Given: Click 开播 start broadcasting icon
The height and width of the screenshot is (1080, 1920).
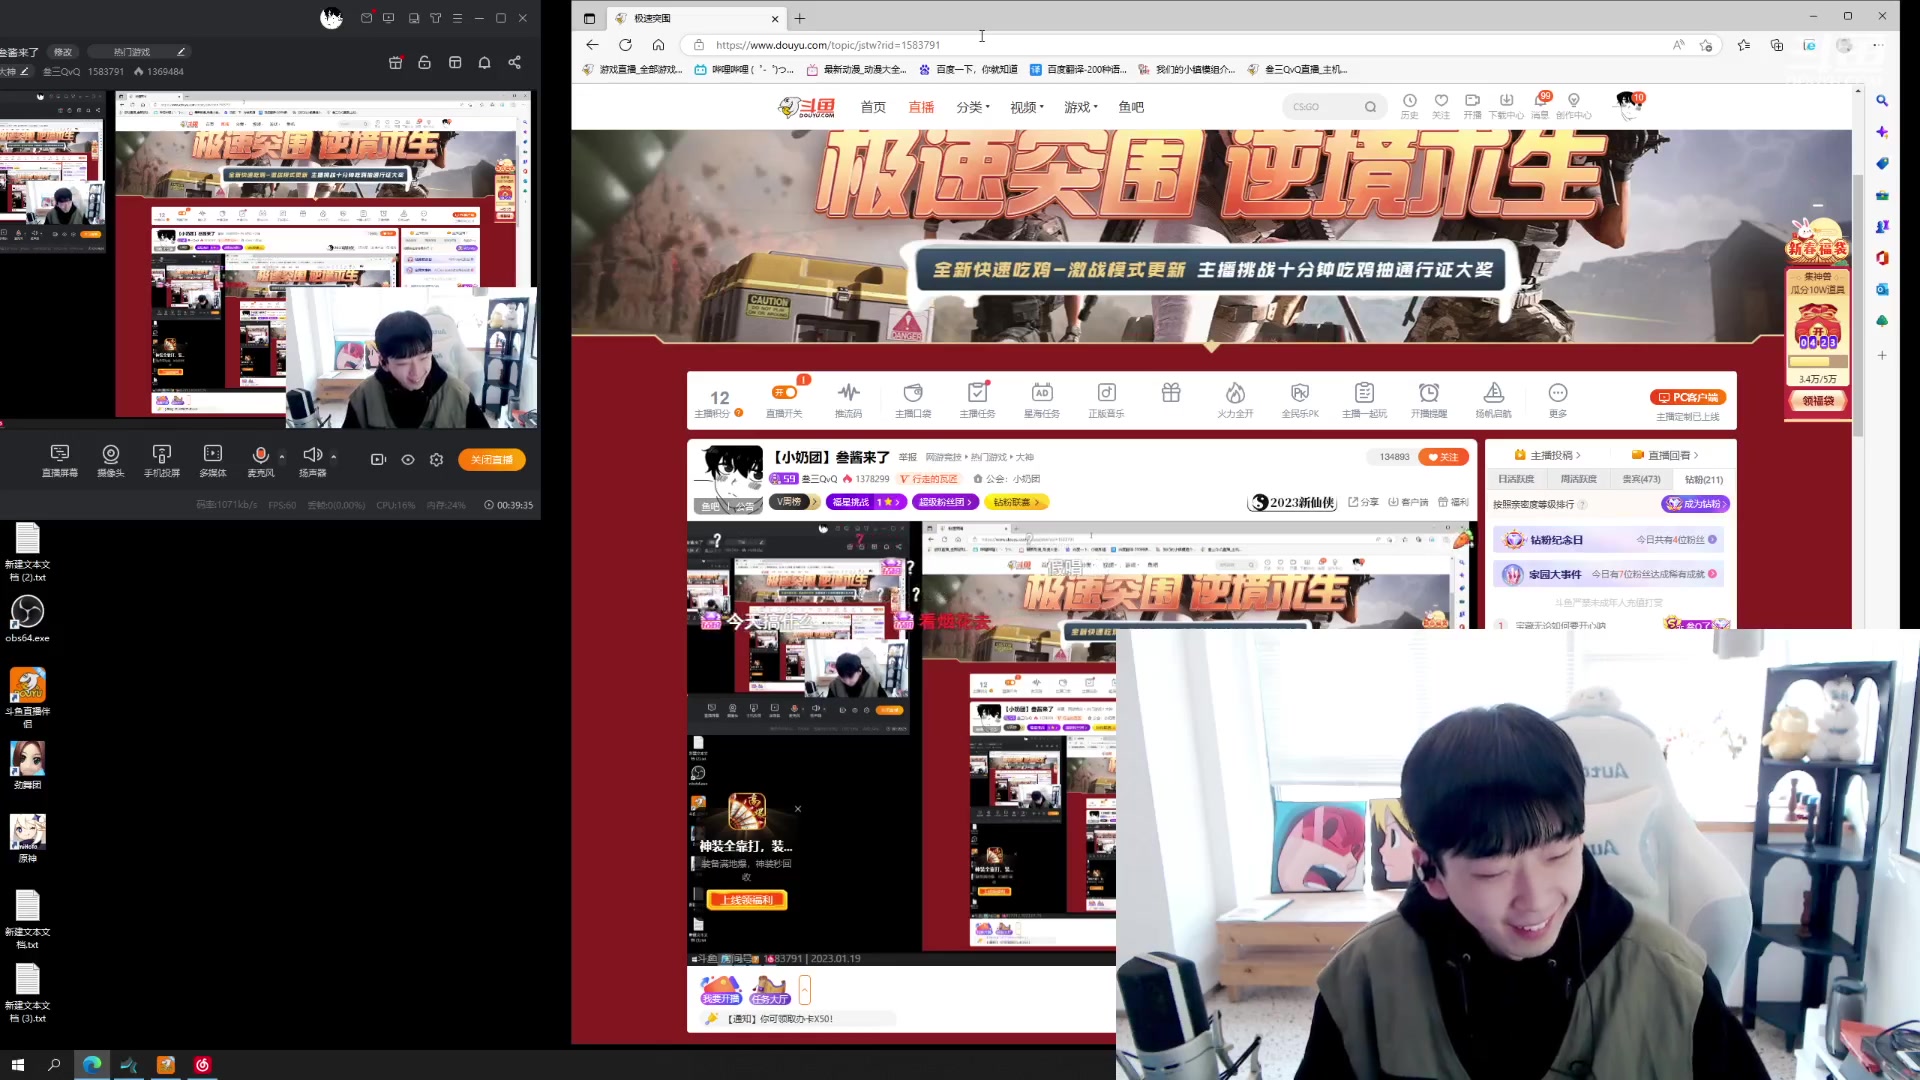Looking at the screenshot, I should click(1472, 106).
